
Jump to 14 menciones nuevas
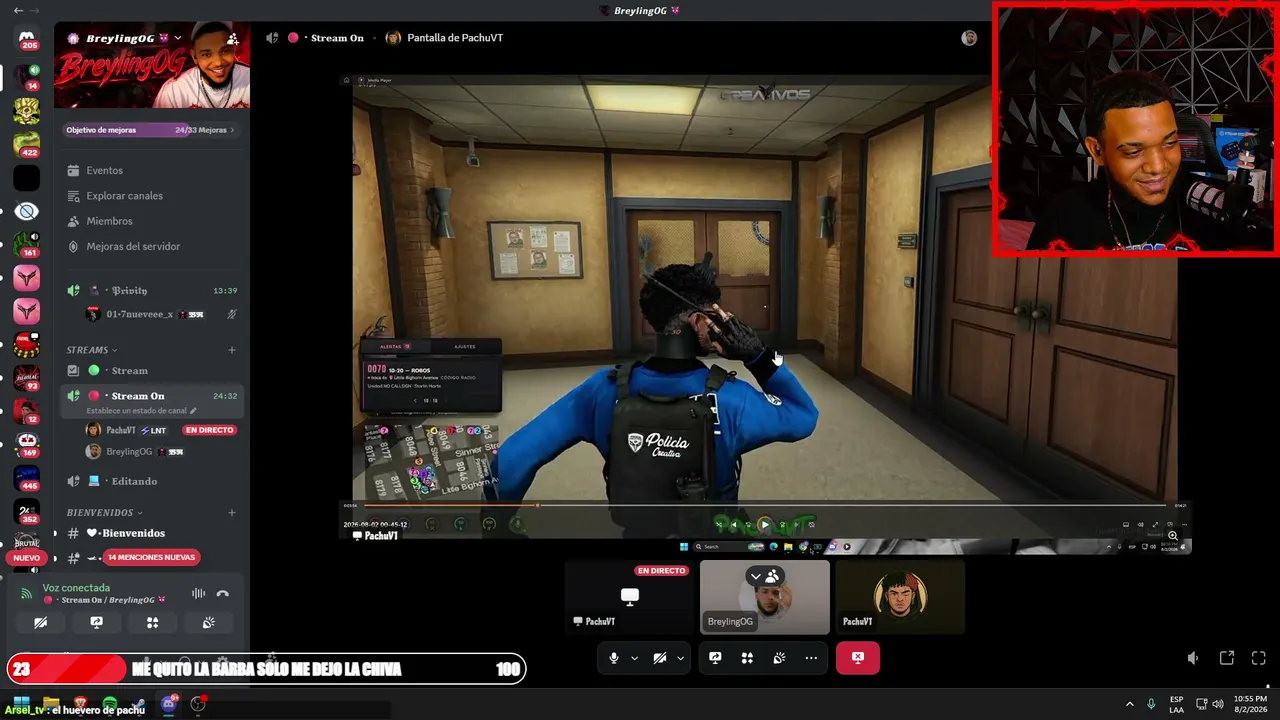[x=151, y=557]
